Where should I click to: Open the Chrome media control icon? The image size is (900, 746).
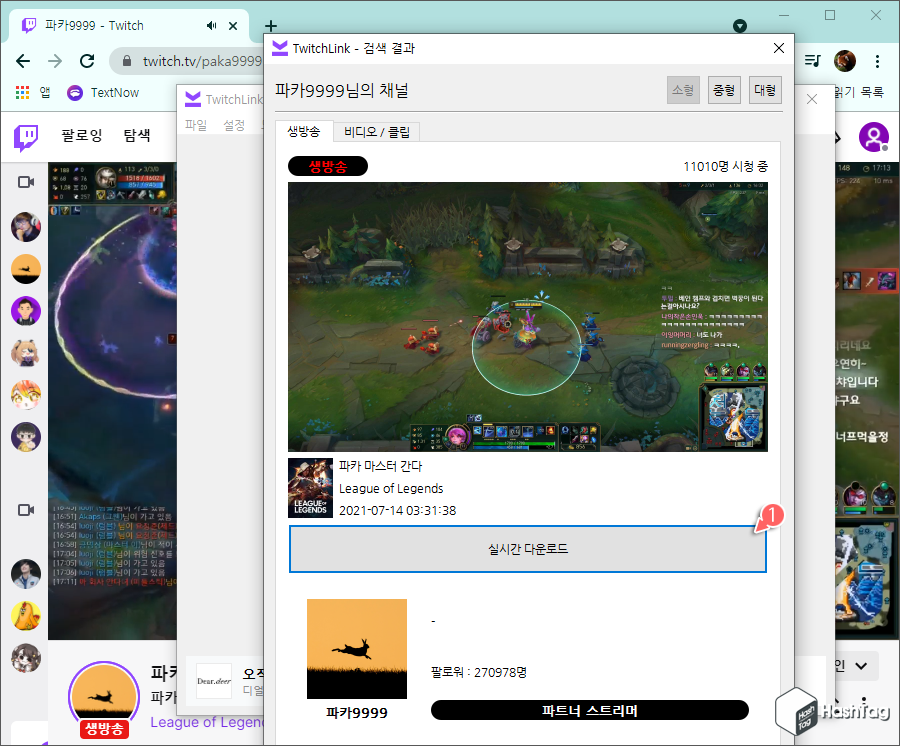[813, 60]
